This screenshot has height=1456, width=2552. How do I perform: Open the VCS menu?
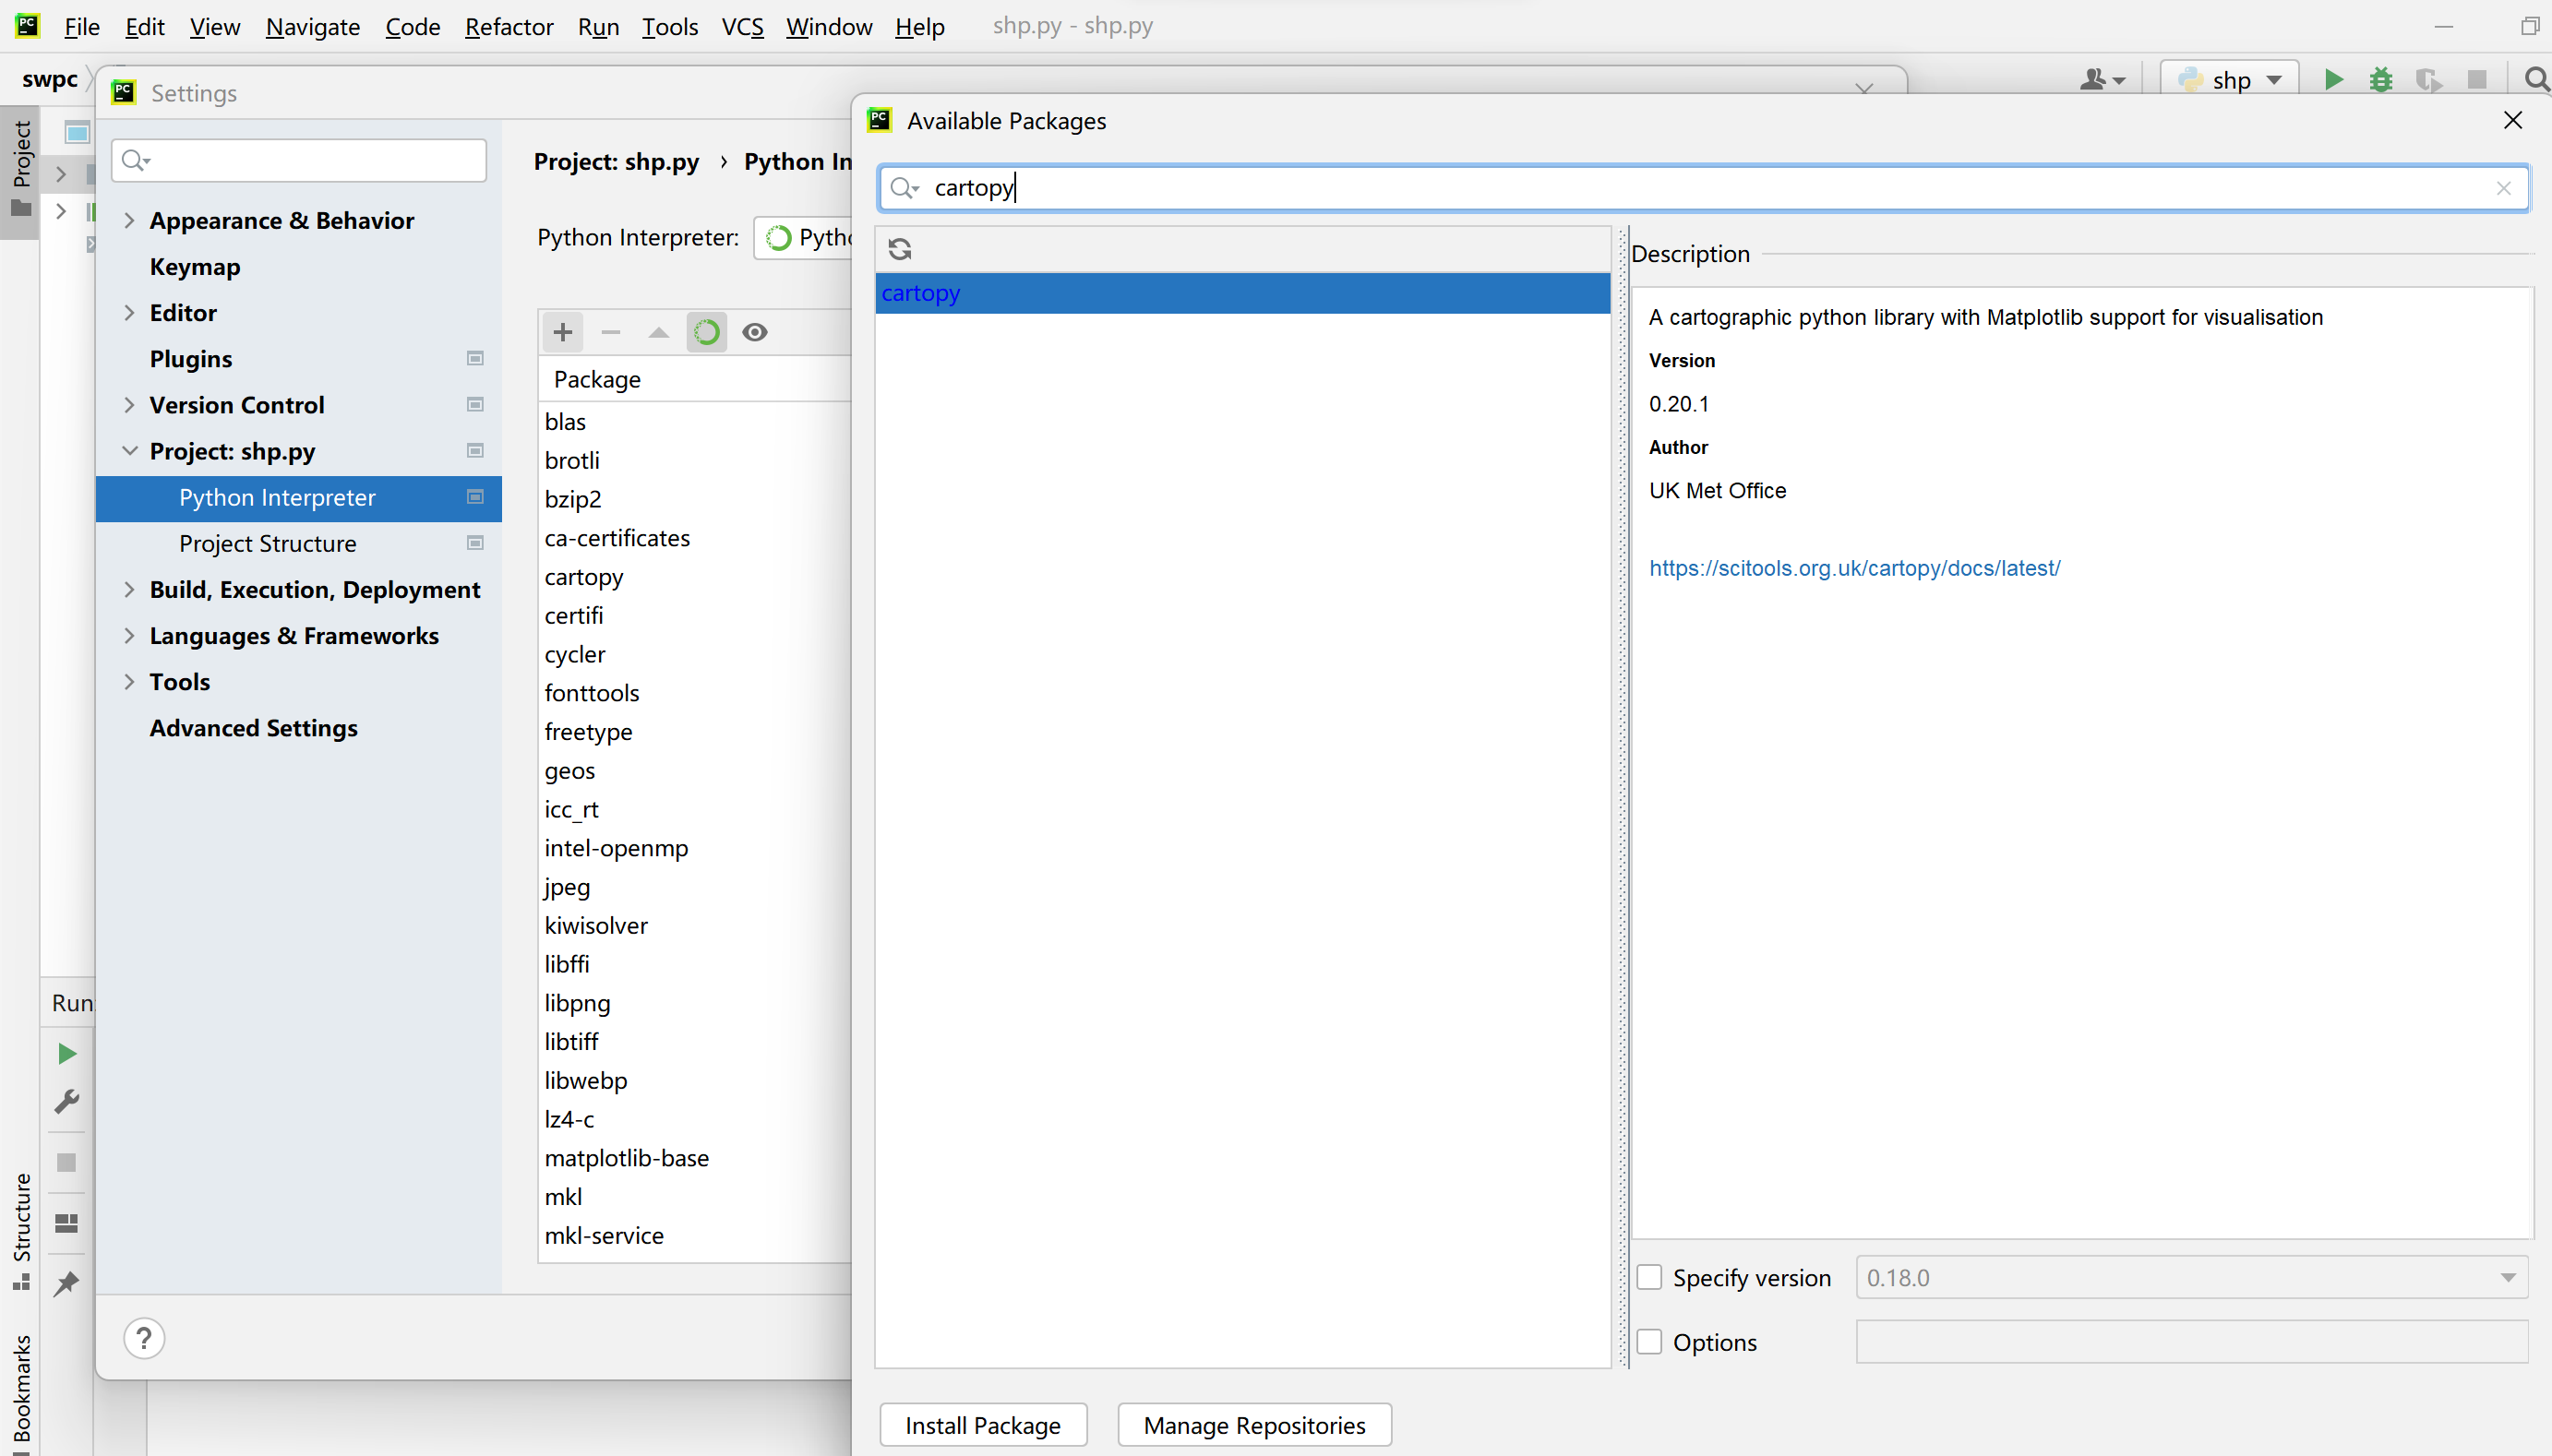[742, 27]
